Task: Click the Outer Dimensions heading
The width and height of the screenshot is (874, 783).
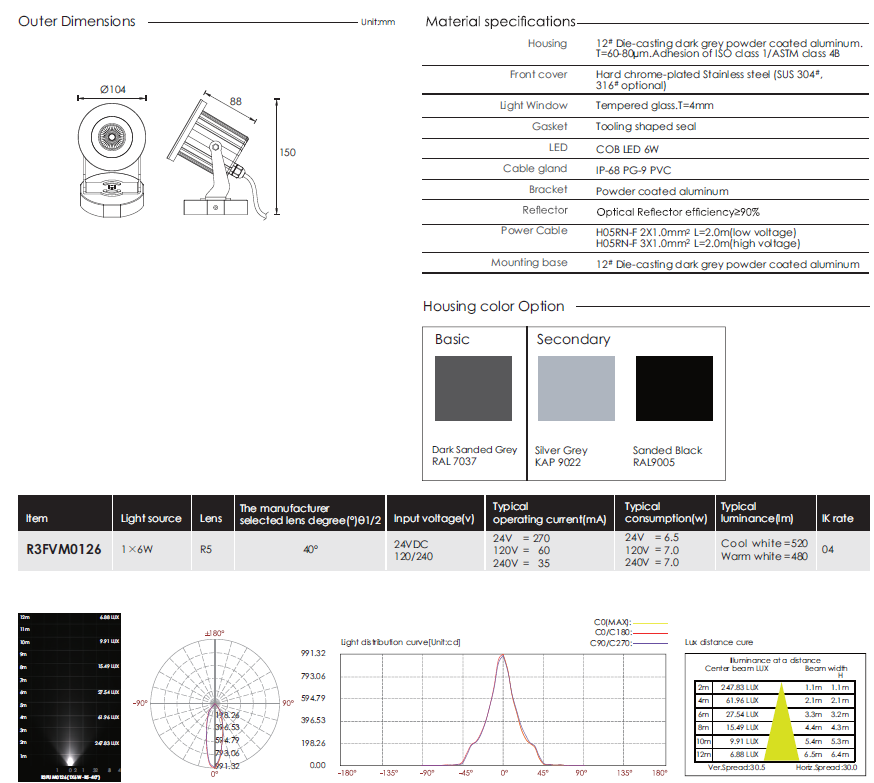Action: click(77, 21)
